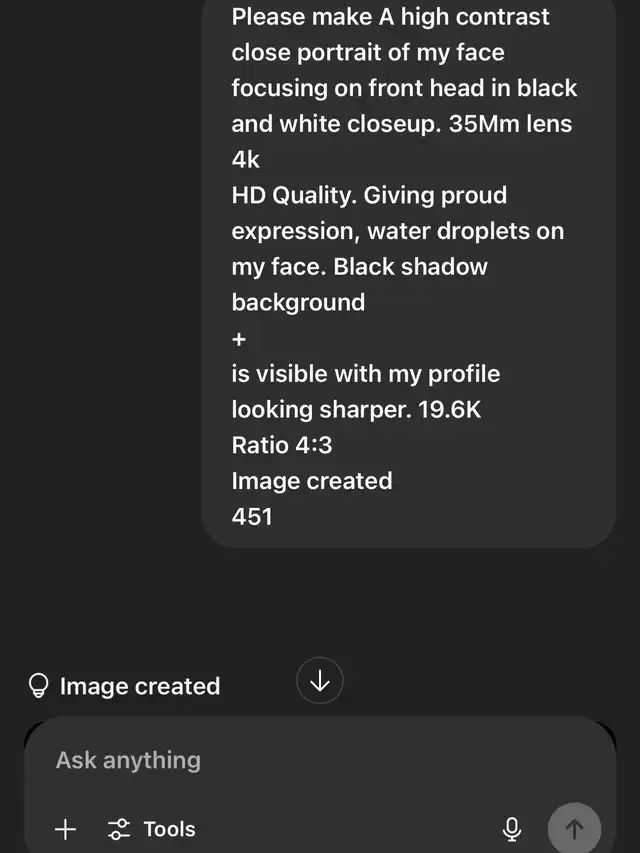Select the "HD Quality. Giving proud" line
This screenshot has height=853, width=640.
point(369,195)
